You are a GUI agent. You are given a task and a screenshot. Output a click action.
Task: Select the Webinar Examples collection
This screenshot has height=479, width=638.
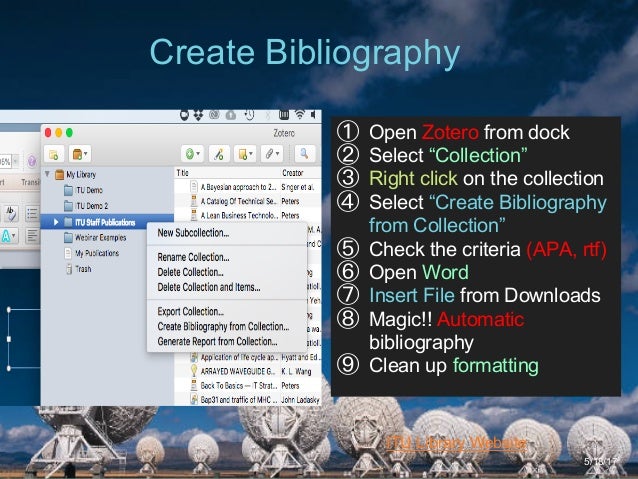[95, 238]
